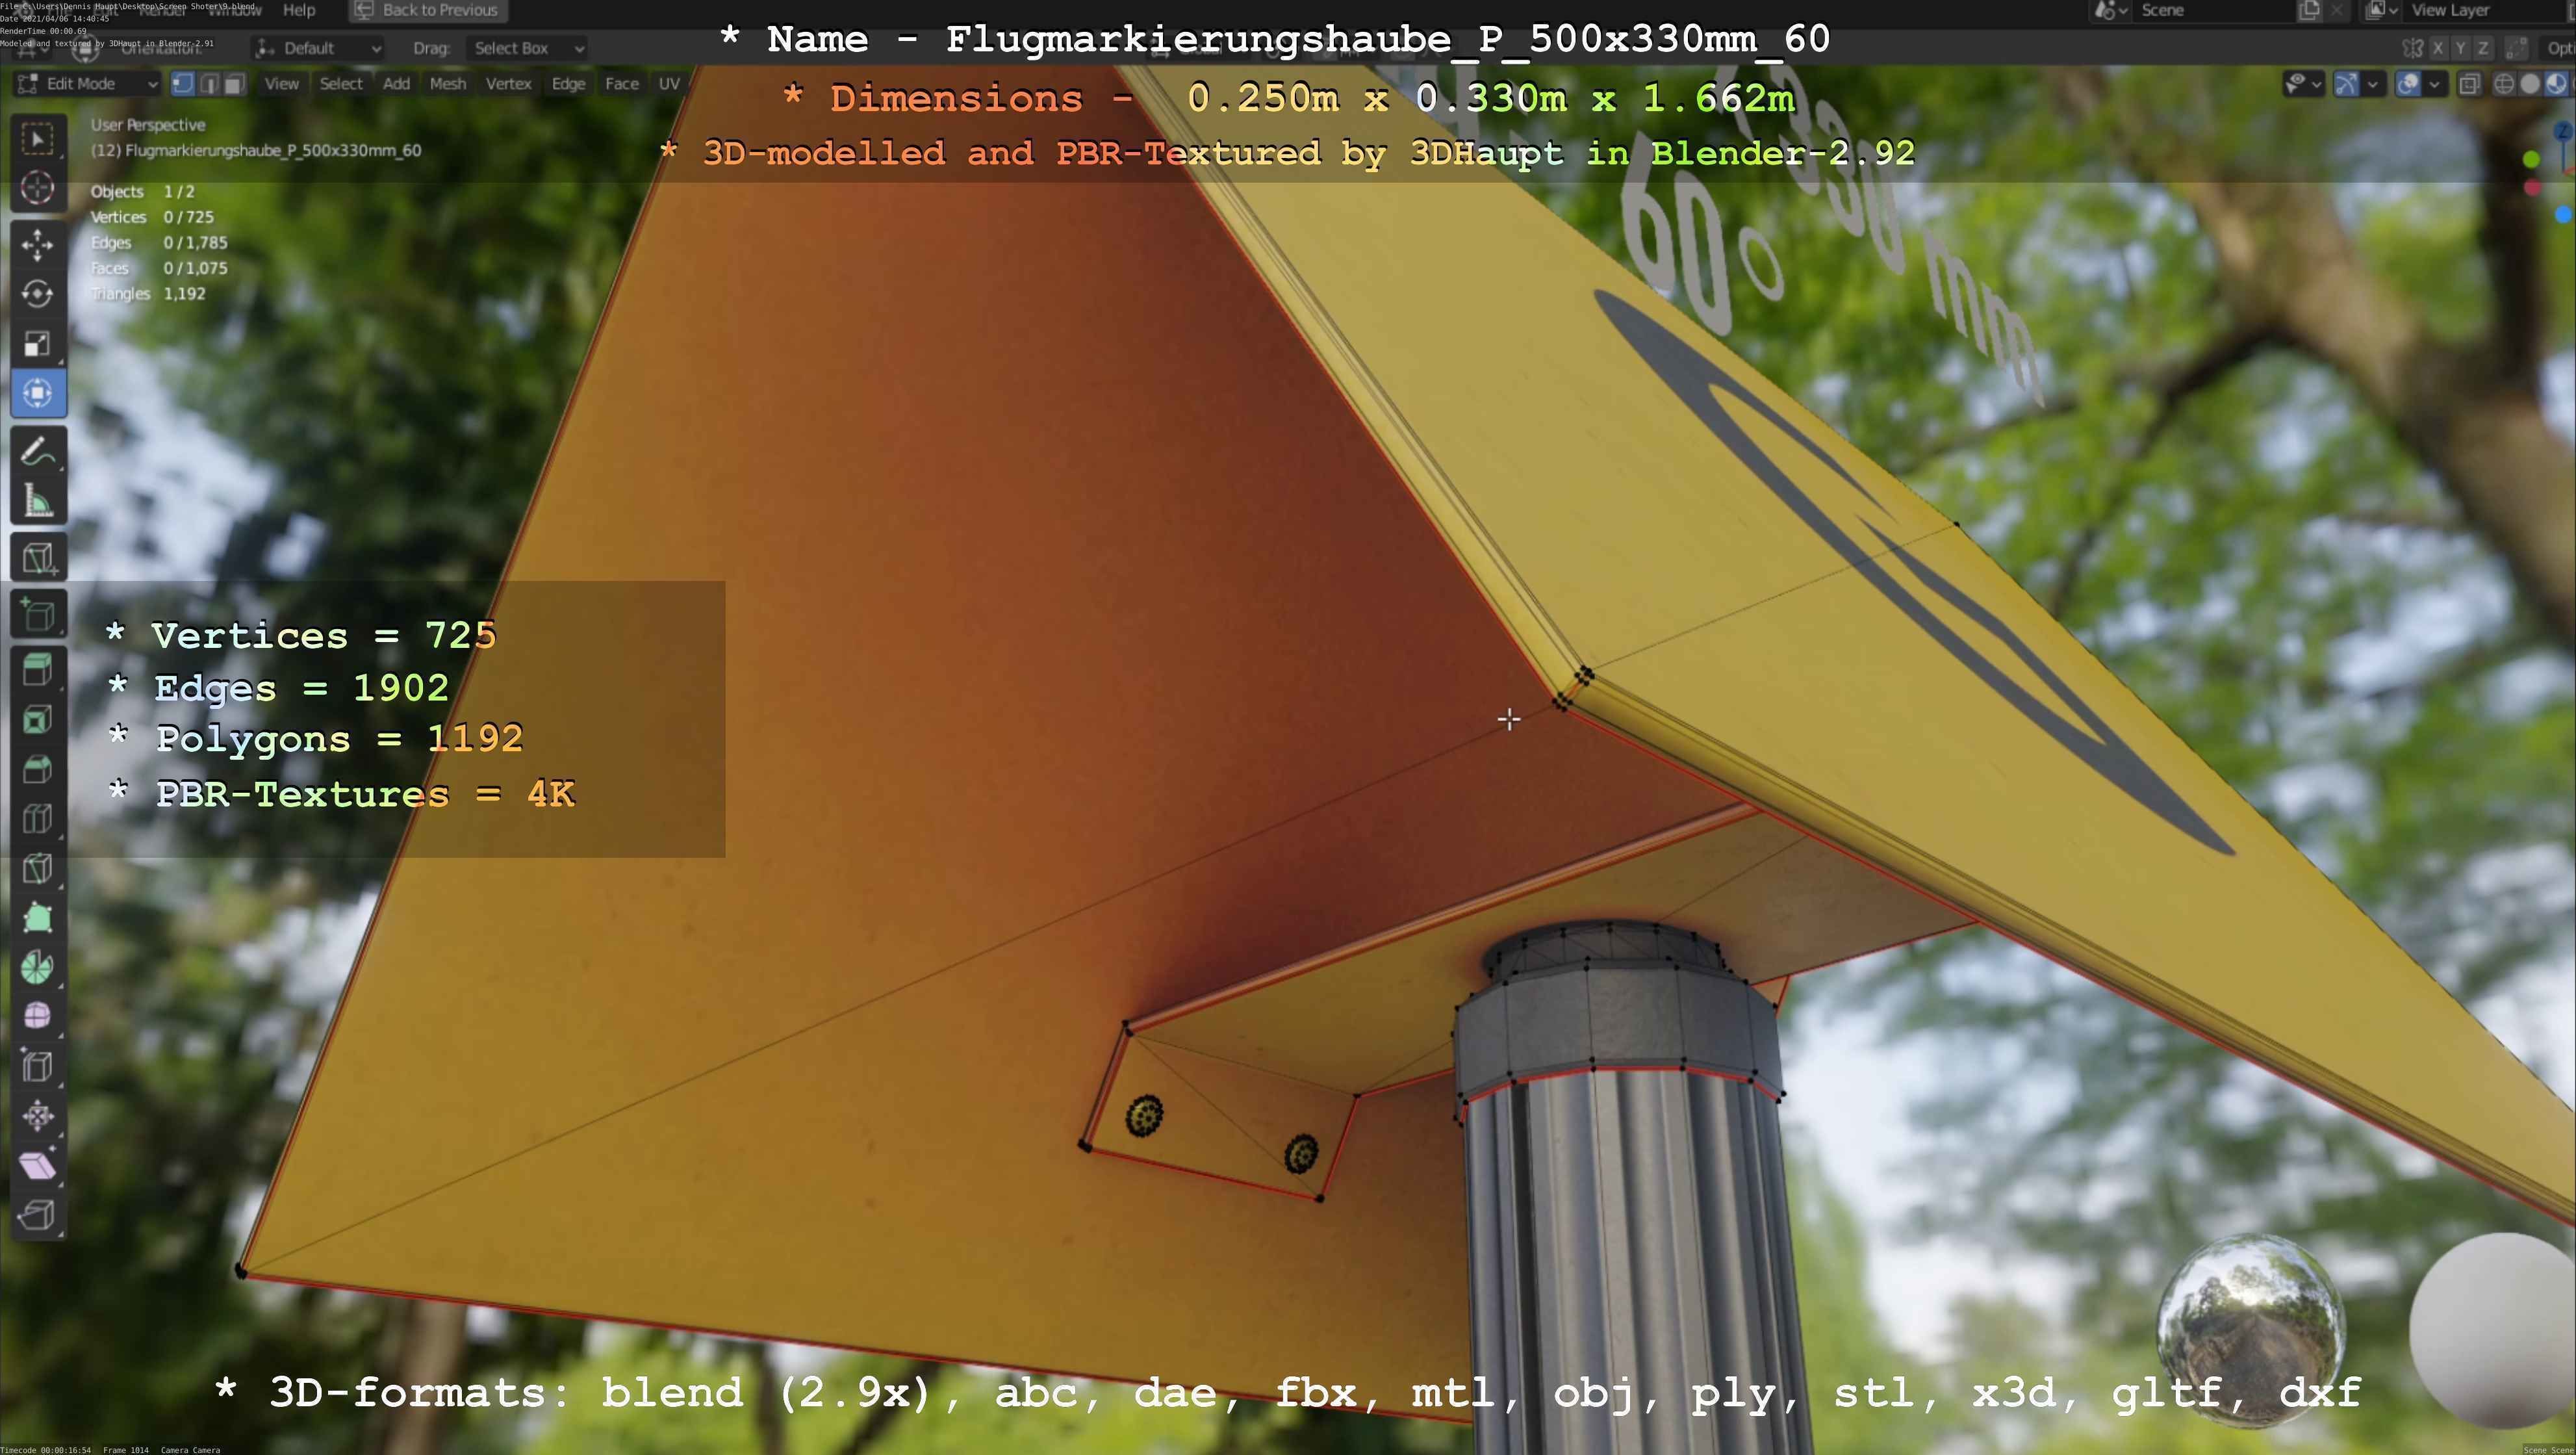
Task: Click the mesh symmetry butterfly icon
Action: [2413, 48]
